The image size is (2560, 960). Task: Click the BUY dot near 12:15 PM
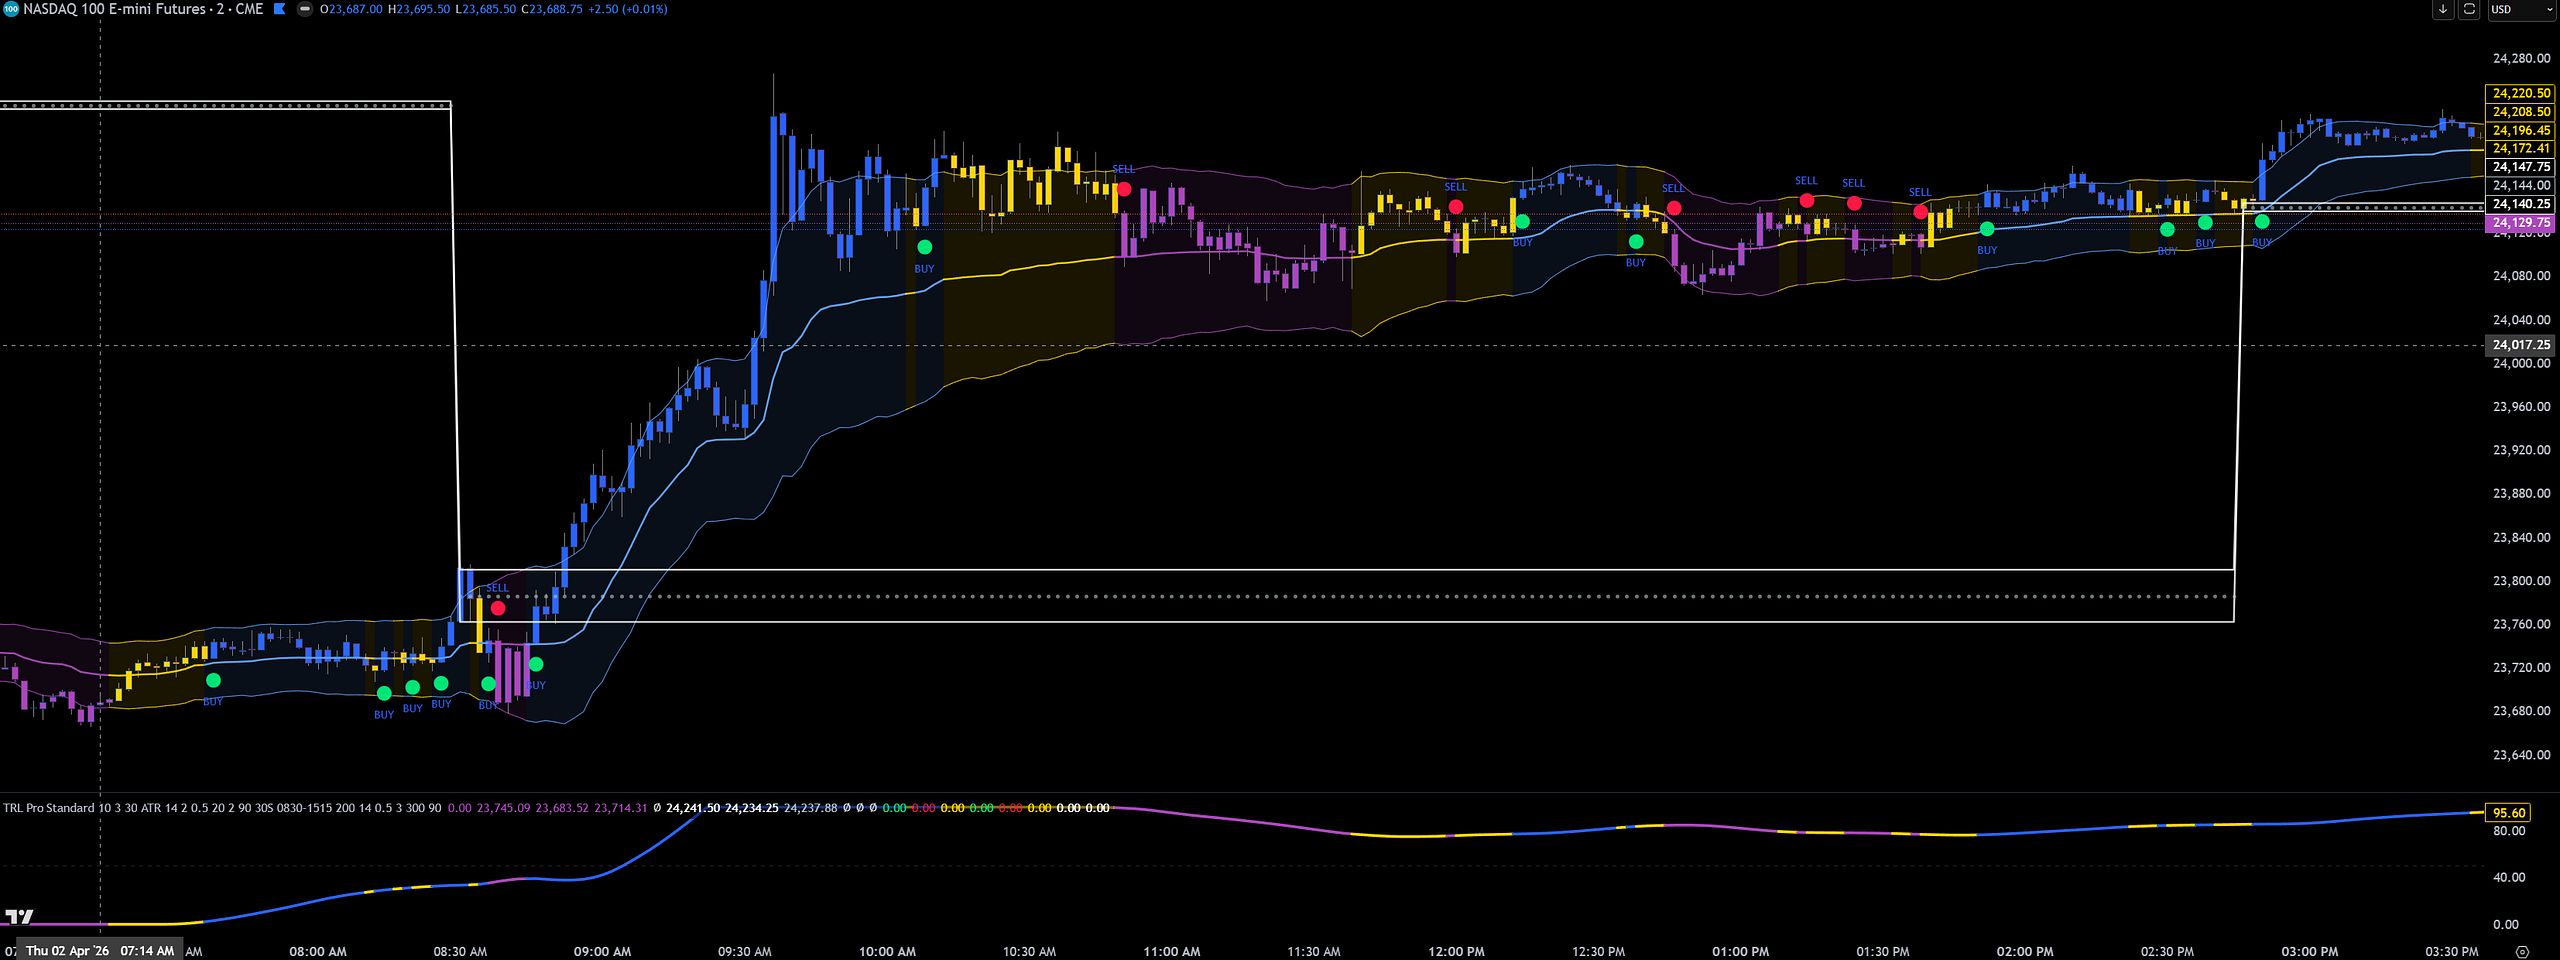pos(1522,222)
